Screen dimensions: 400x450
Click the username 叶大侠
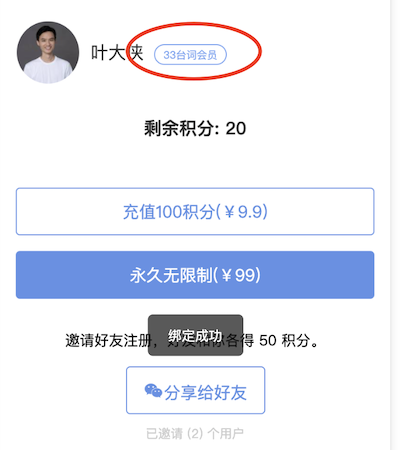point(117,53)
